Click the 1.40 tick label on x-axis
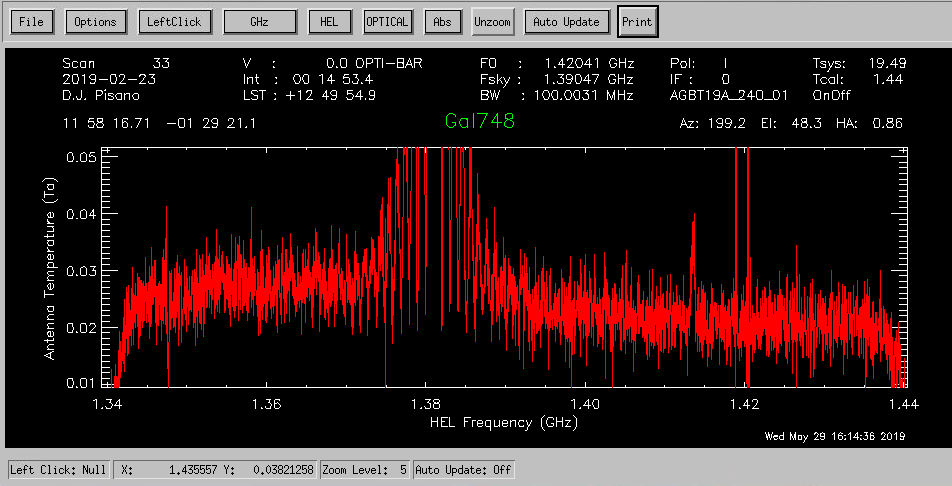This screenshot has height=486, width=952. (x=585, y=405)
